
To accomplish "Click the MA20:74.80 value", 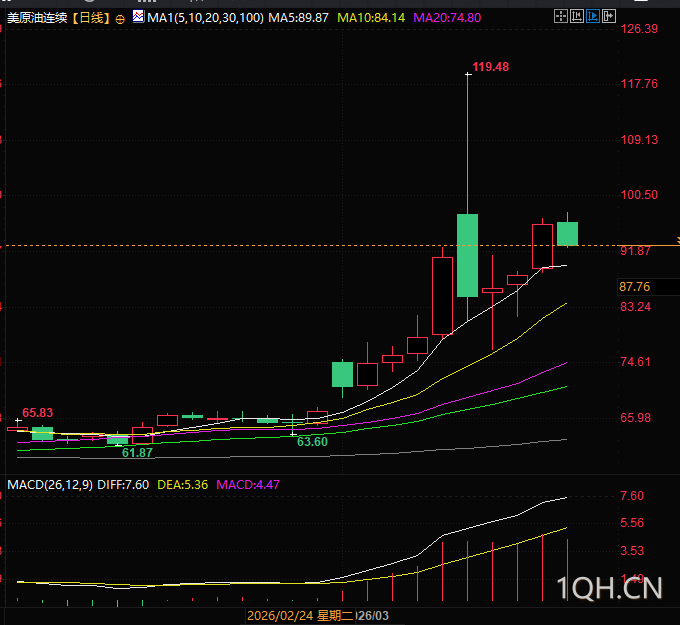I will point(447,18).
